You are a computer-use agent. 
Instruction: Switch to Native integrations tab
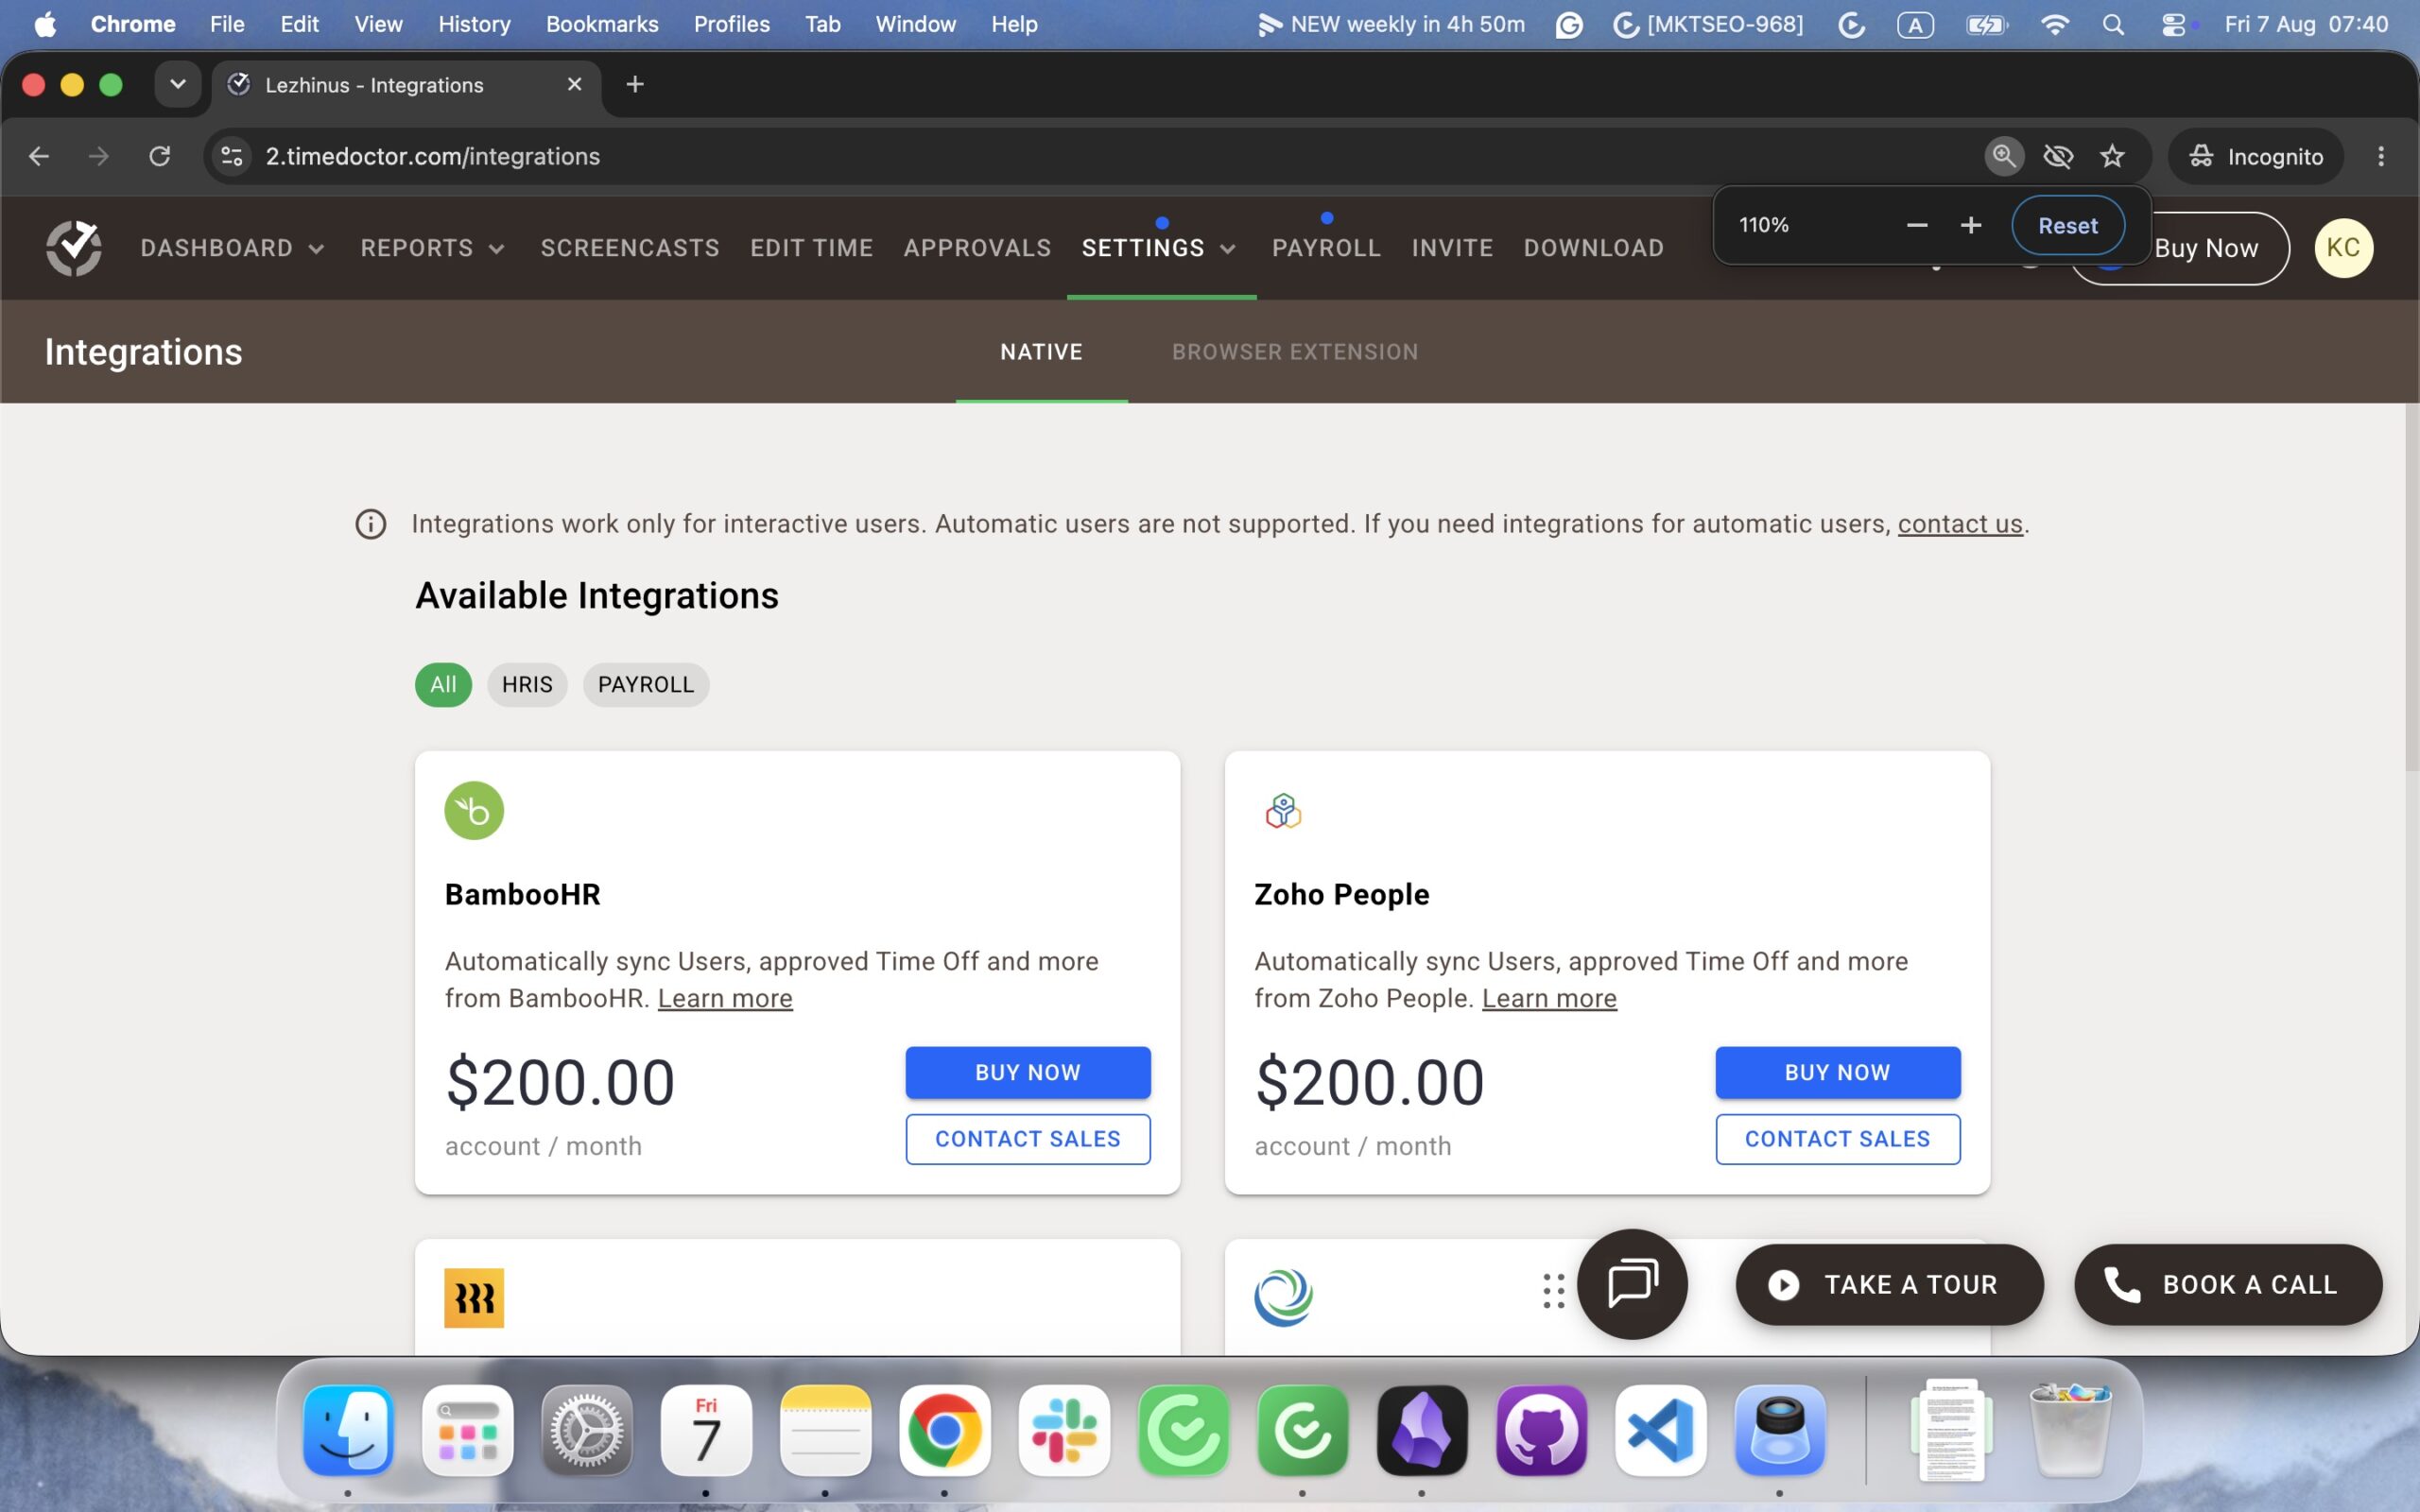click(1041, 352)
